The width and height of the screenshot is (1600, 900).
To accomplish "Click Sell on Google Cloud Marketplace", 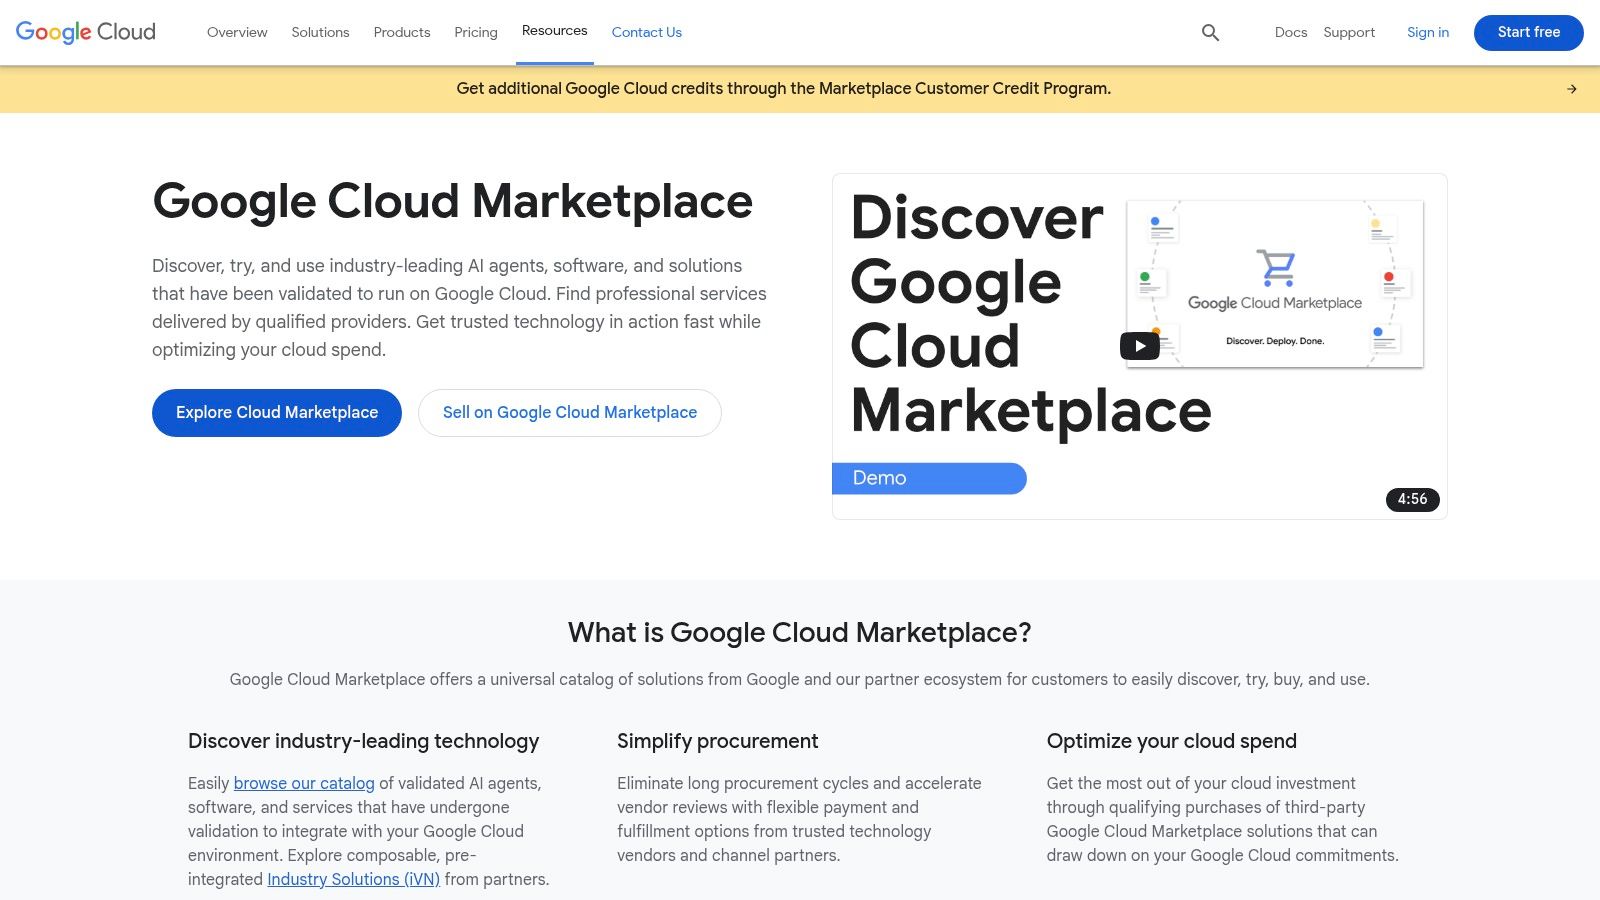I will tap(569, 412).
